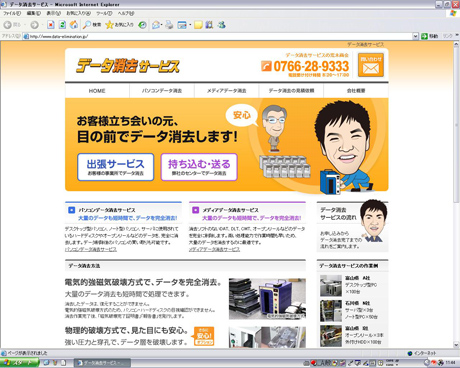Stop page loading with red X icon
The height and width of the screenshot is (368, 460).
point(50,25)
